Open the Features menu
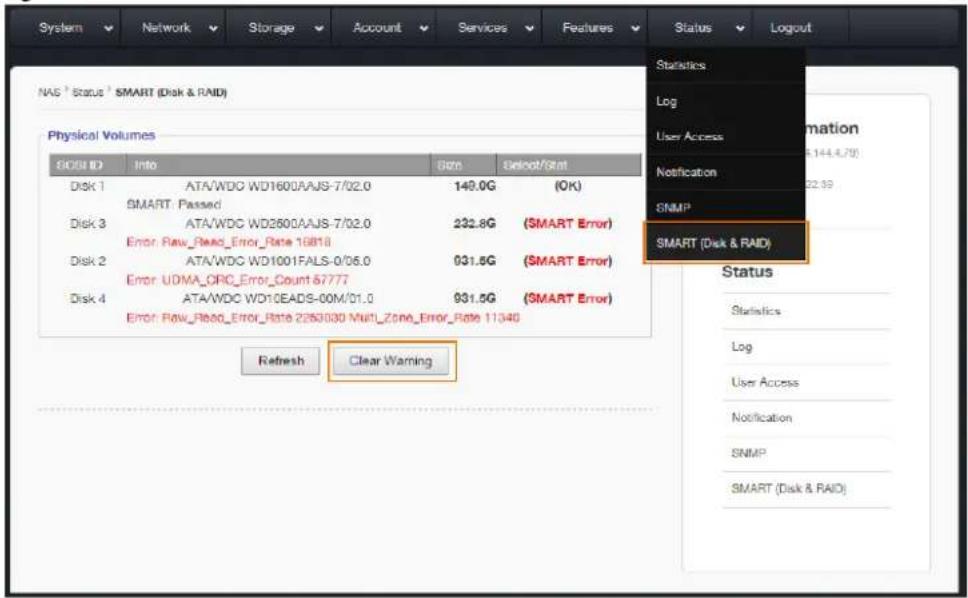 tap(587, 28)
